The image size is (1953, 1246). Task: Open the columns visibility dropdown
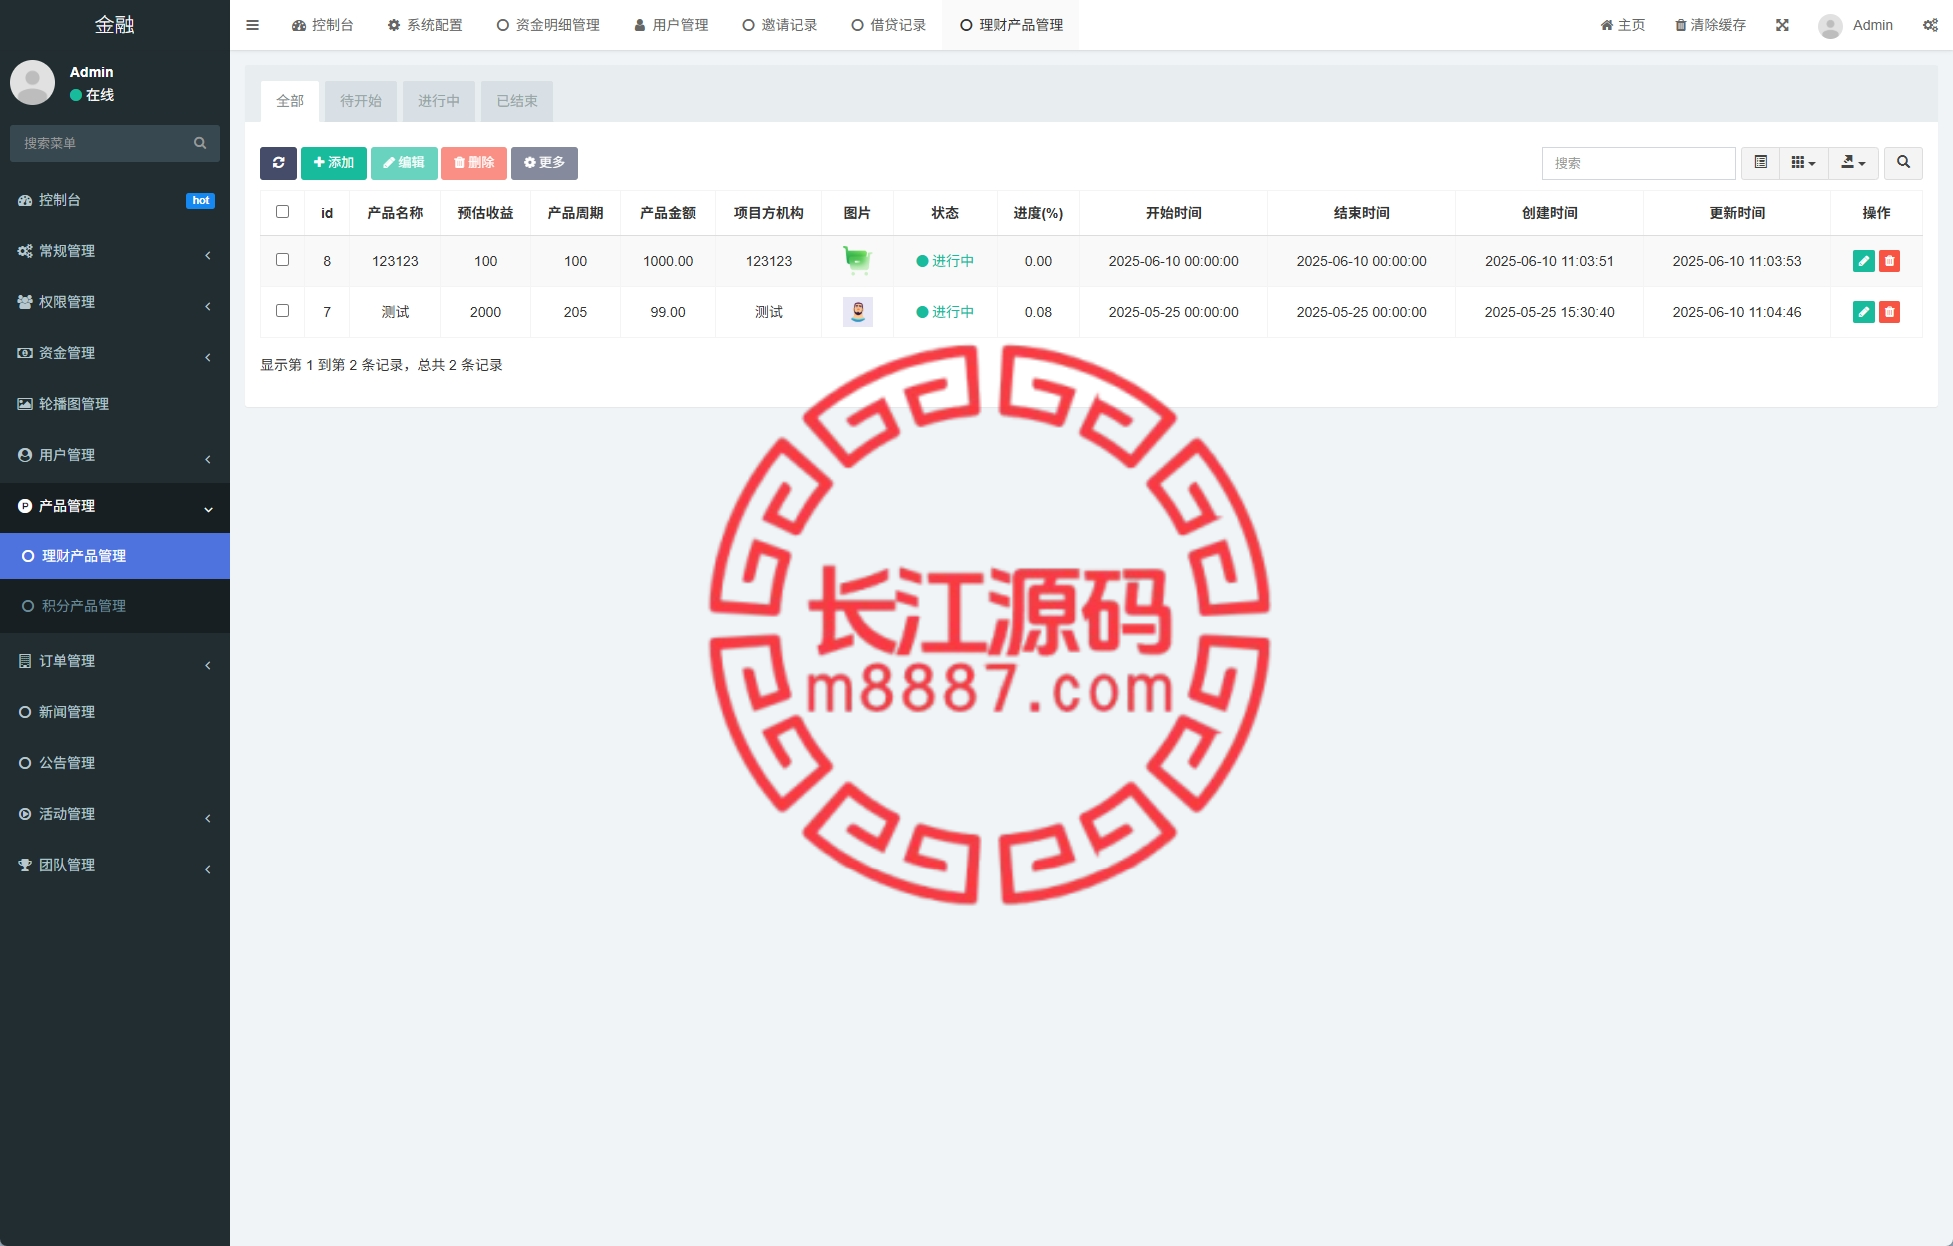coord(1803,163)
